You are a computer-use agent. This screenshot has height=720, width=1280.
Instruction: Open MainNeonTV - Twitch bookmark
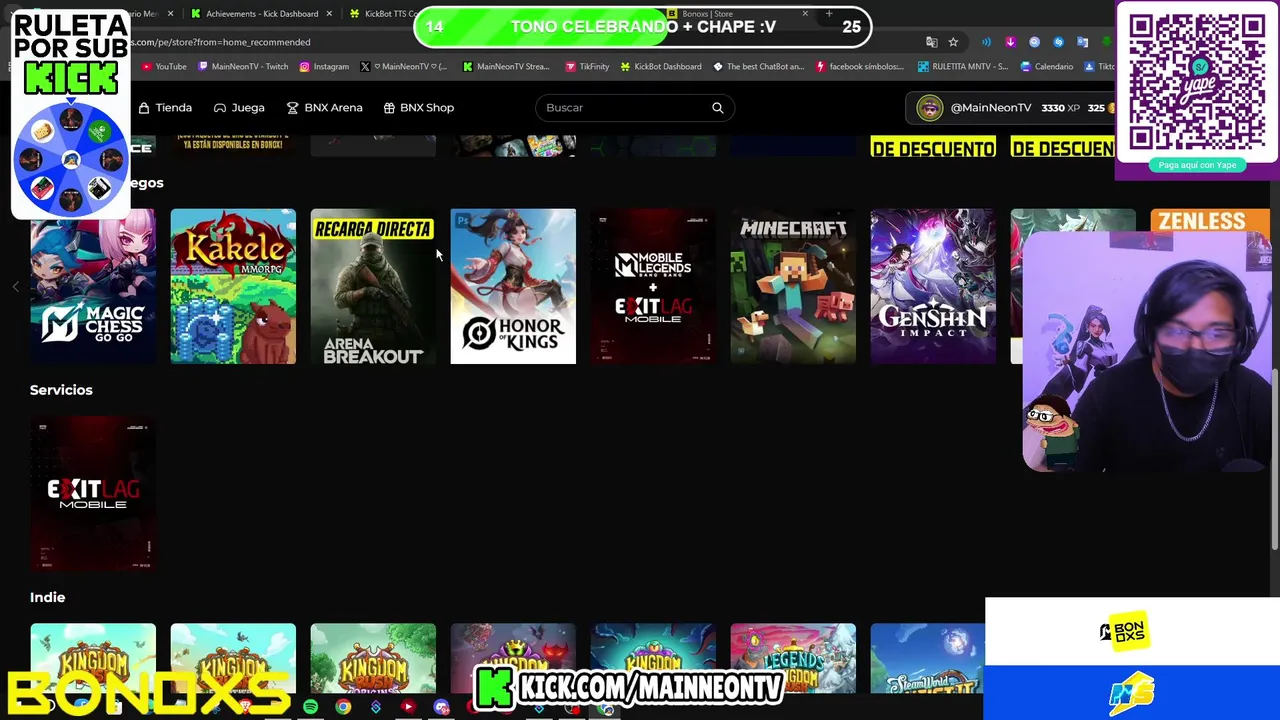pos(243,67)
